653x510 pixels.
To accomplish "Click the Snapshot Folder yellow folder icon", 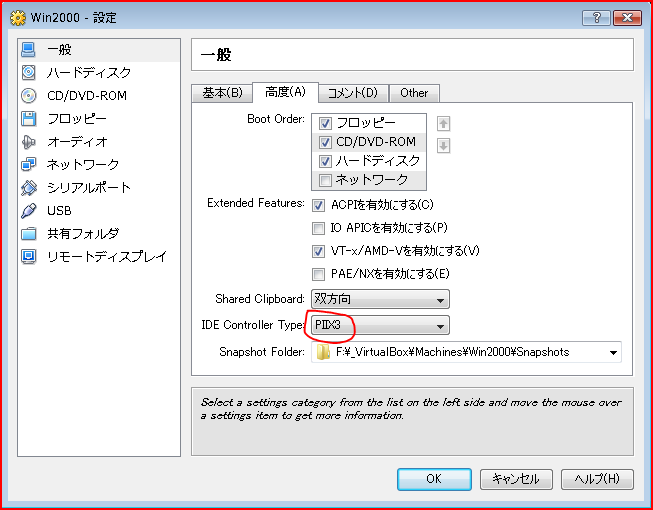I will [324, 352].
